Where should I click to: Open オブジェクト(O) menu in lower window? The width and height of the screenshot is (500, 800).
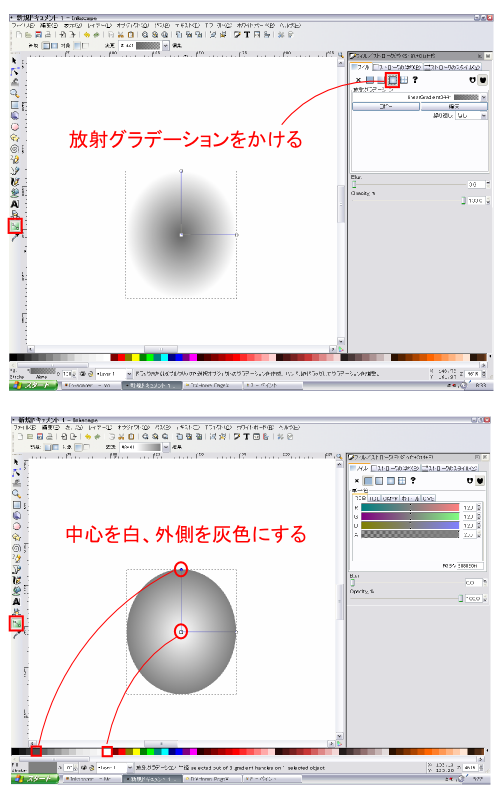134,427
